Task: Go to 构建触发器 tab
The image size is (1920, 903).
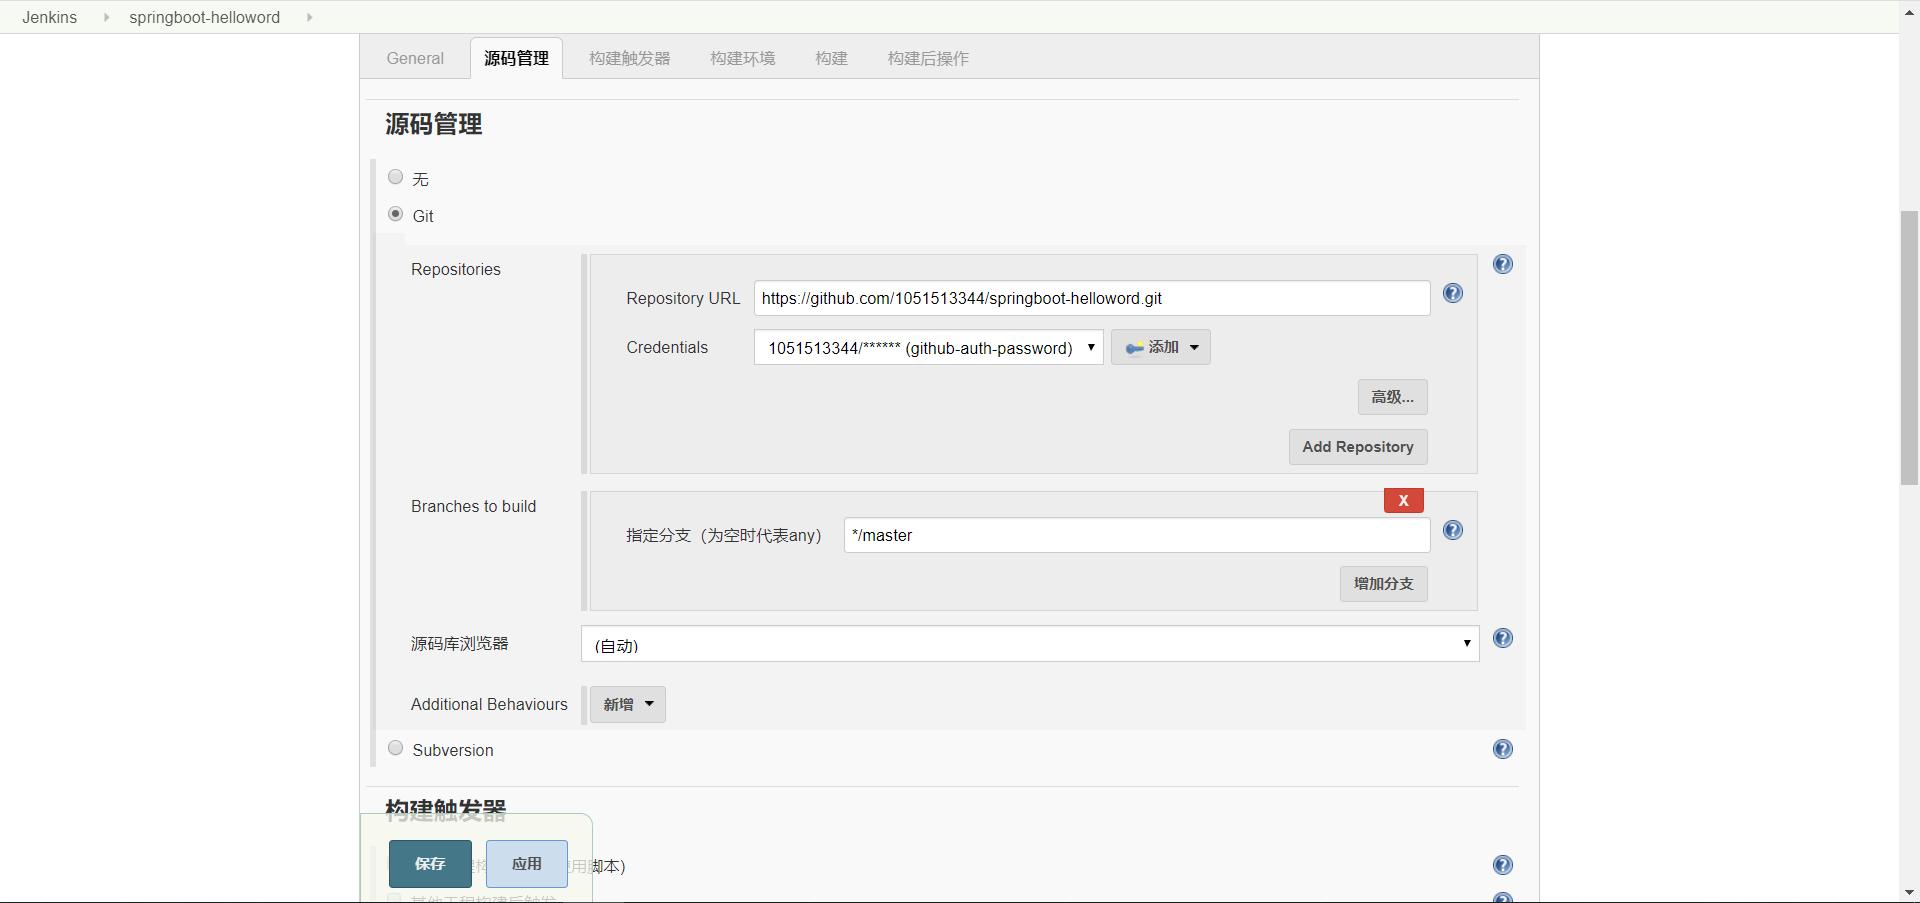Action: point(629,58)
